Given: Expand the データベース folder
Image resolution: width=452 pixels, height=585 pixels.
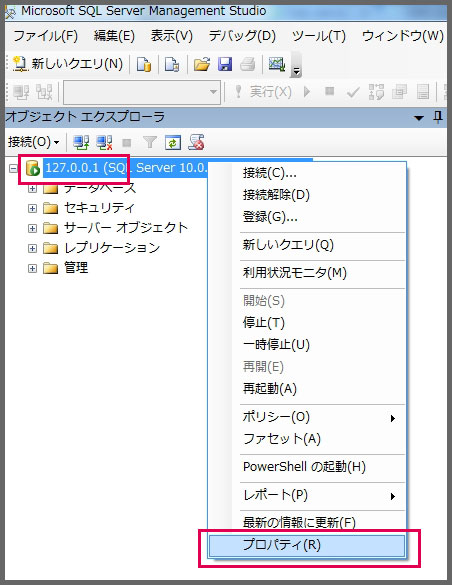Looking at the screenshot, I should click(32, 188).
